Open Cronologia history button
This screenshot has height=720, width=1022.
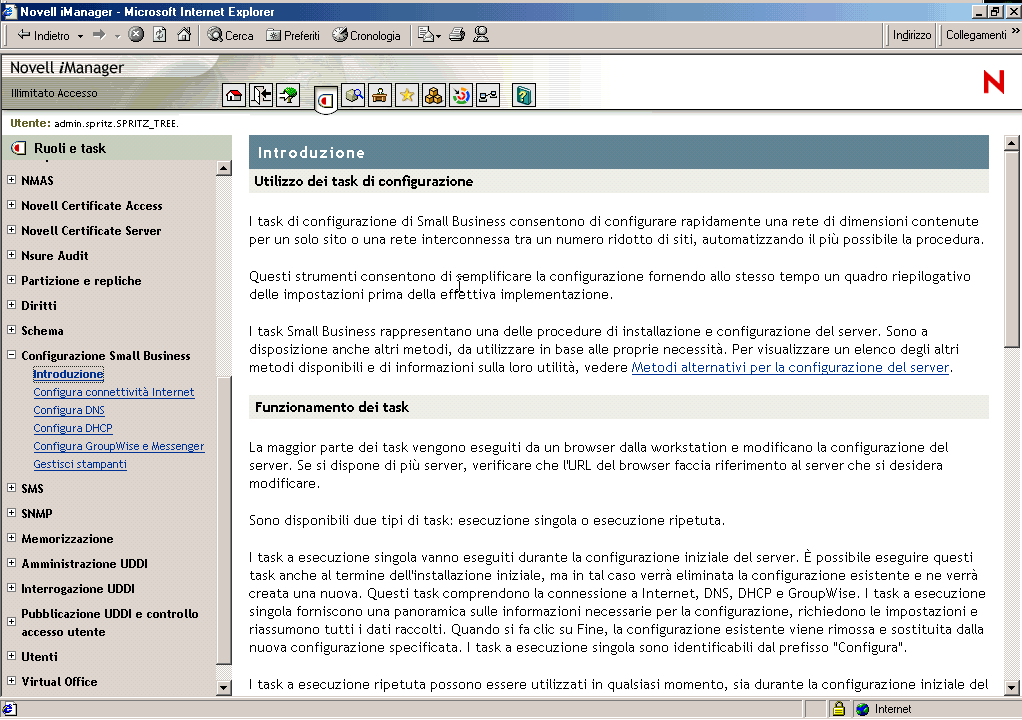click(x=366, y=35)
